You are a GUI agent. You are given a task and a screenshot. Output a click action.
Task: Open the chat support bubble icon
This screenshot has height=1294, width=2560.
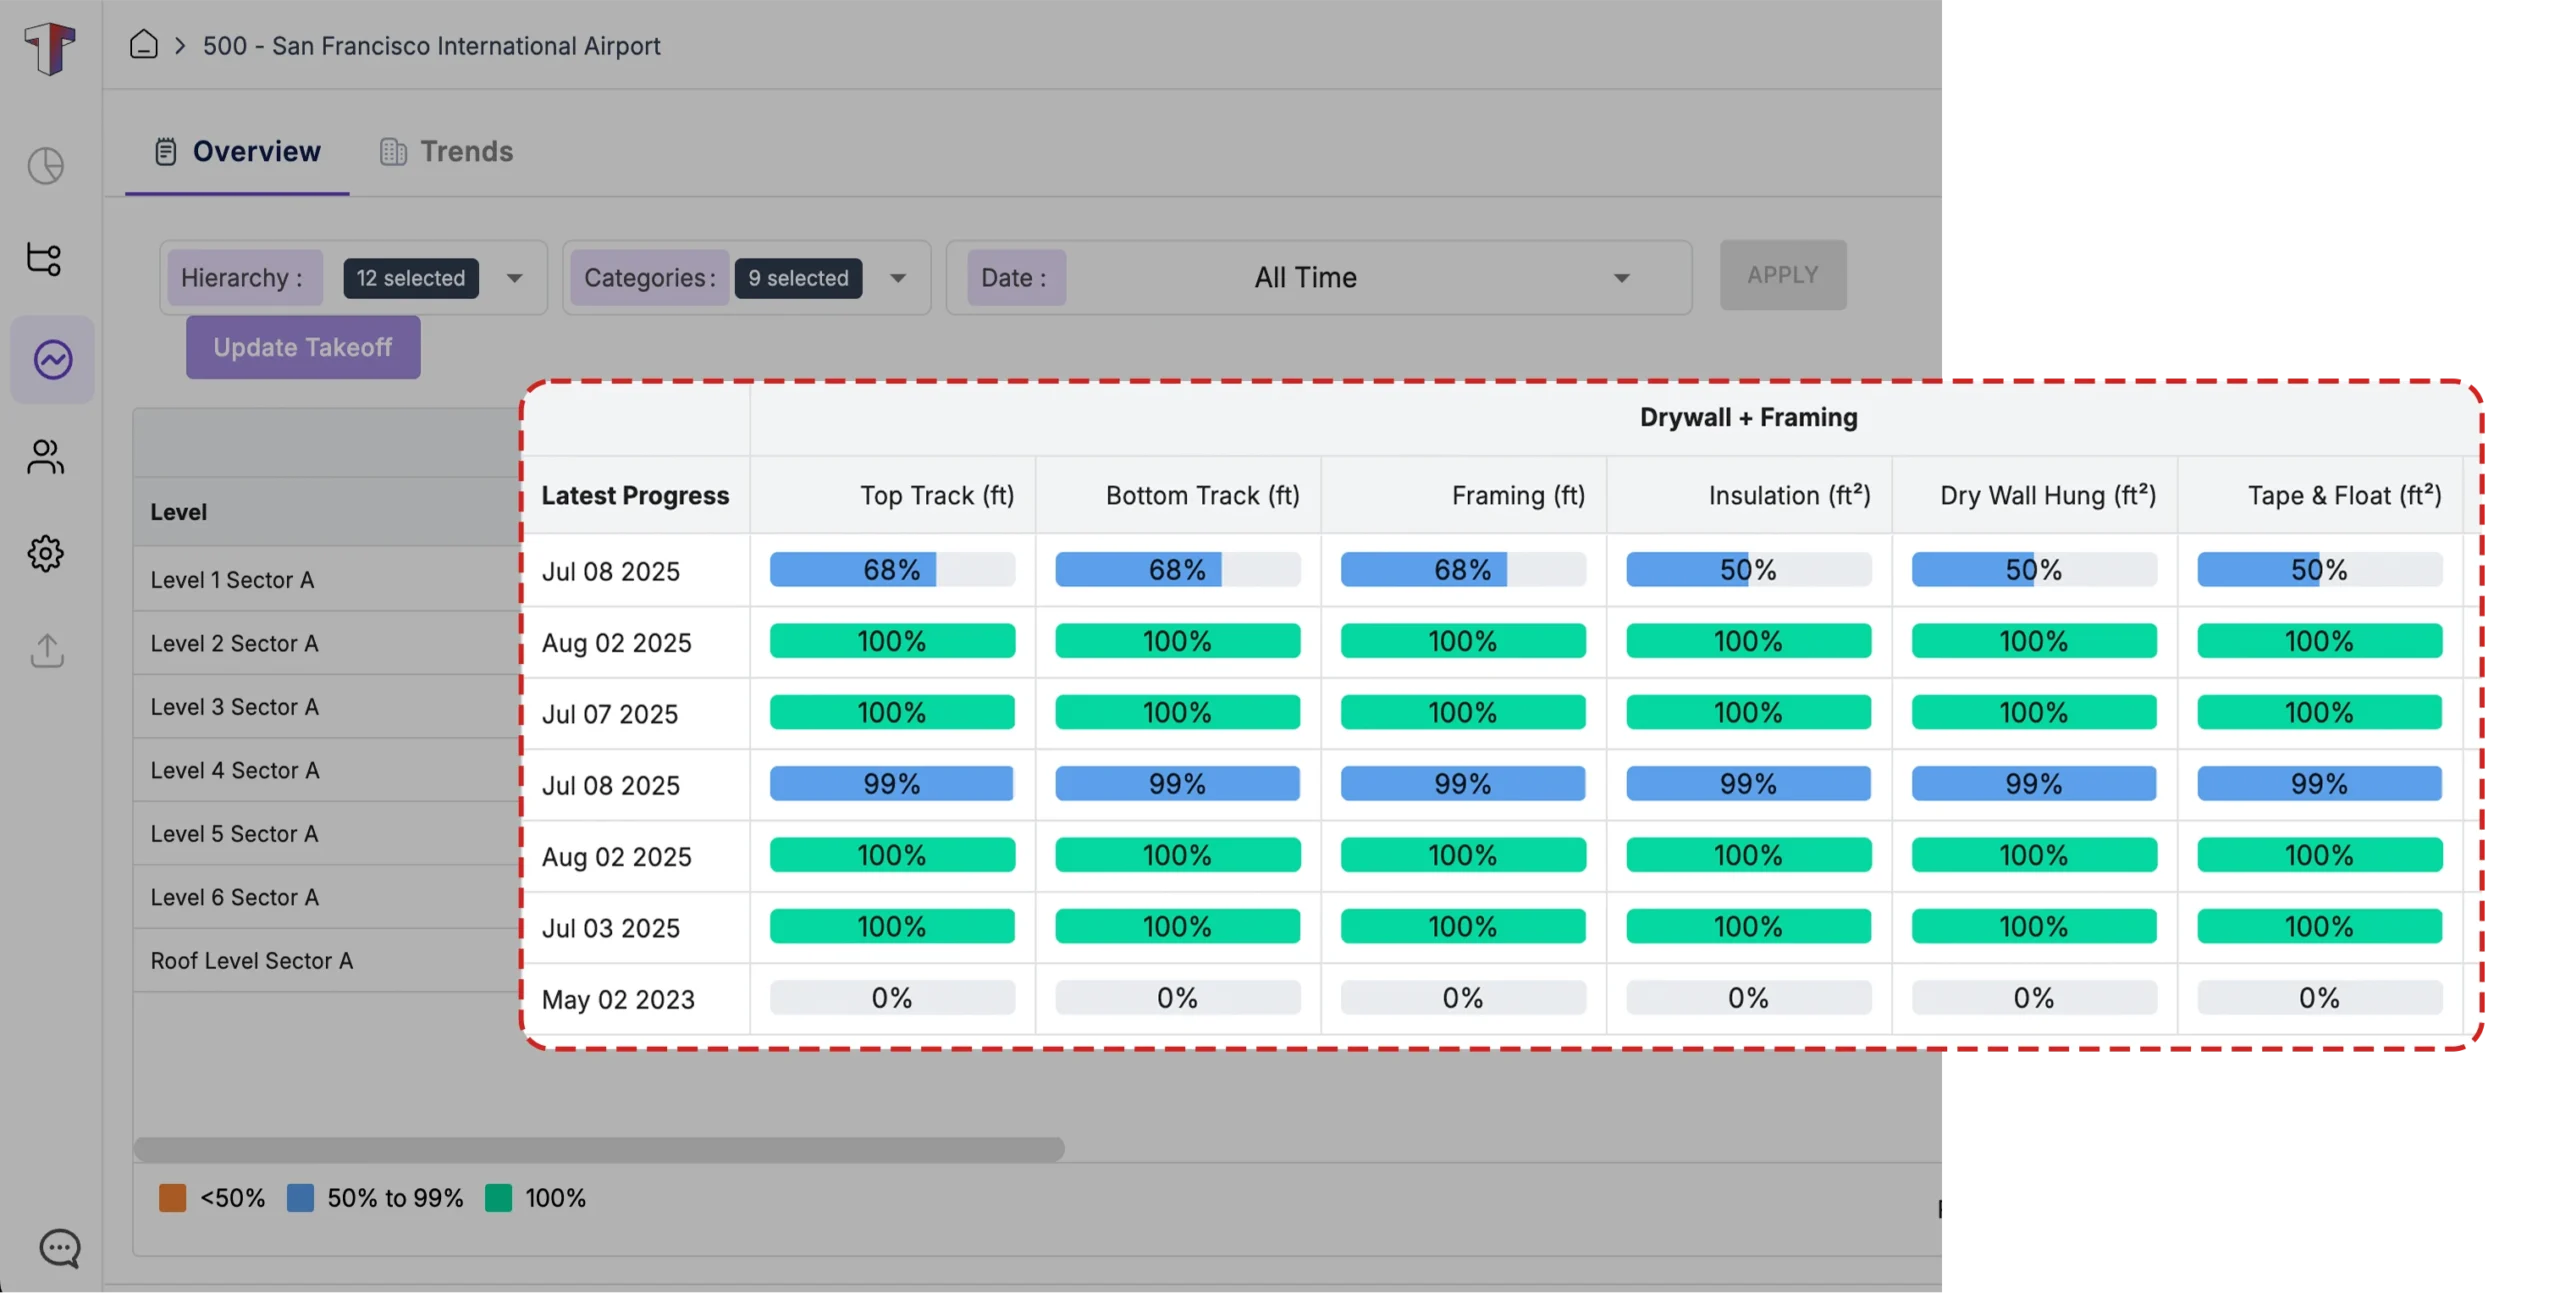(x=59, y=1247)
